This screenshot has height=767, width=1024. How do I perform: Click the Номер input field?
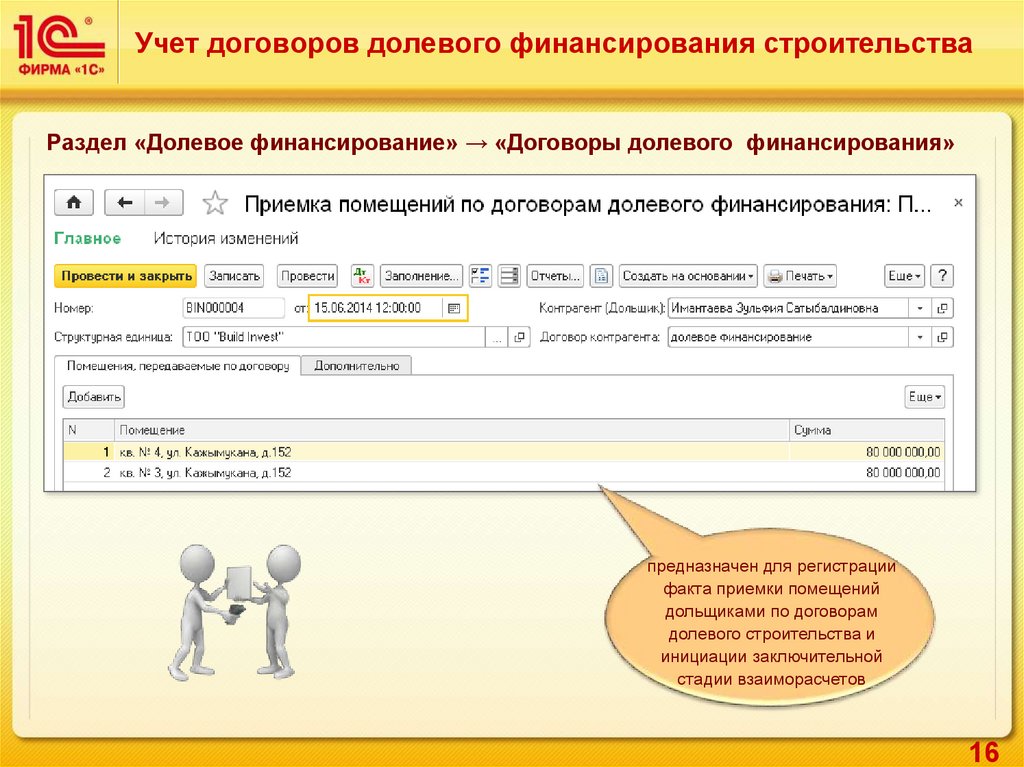tap(234, 309)
